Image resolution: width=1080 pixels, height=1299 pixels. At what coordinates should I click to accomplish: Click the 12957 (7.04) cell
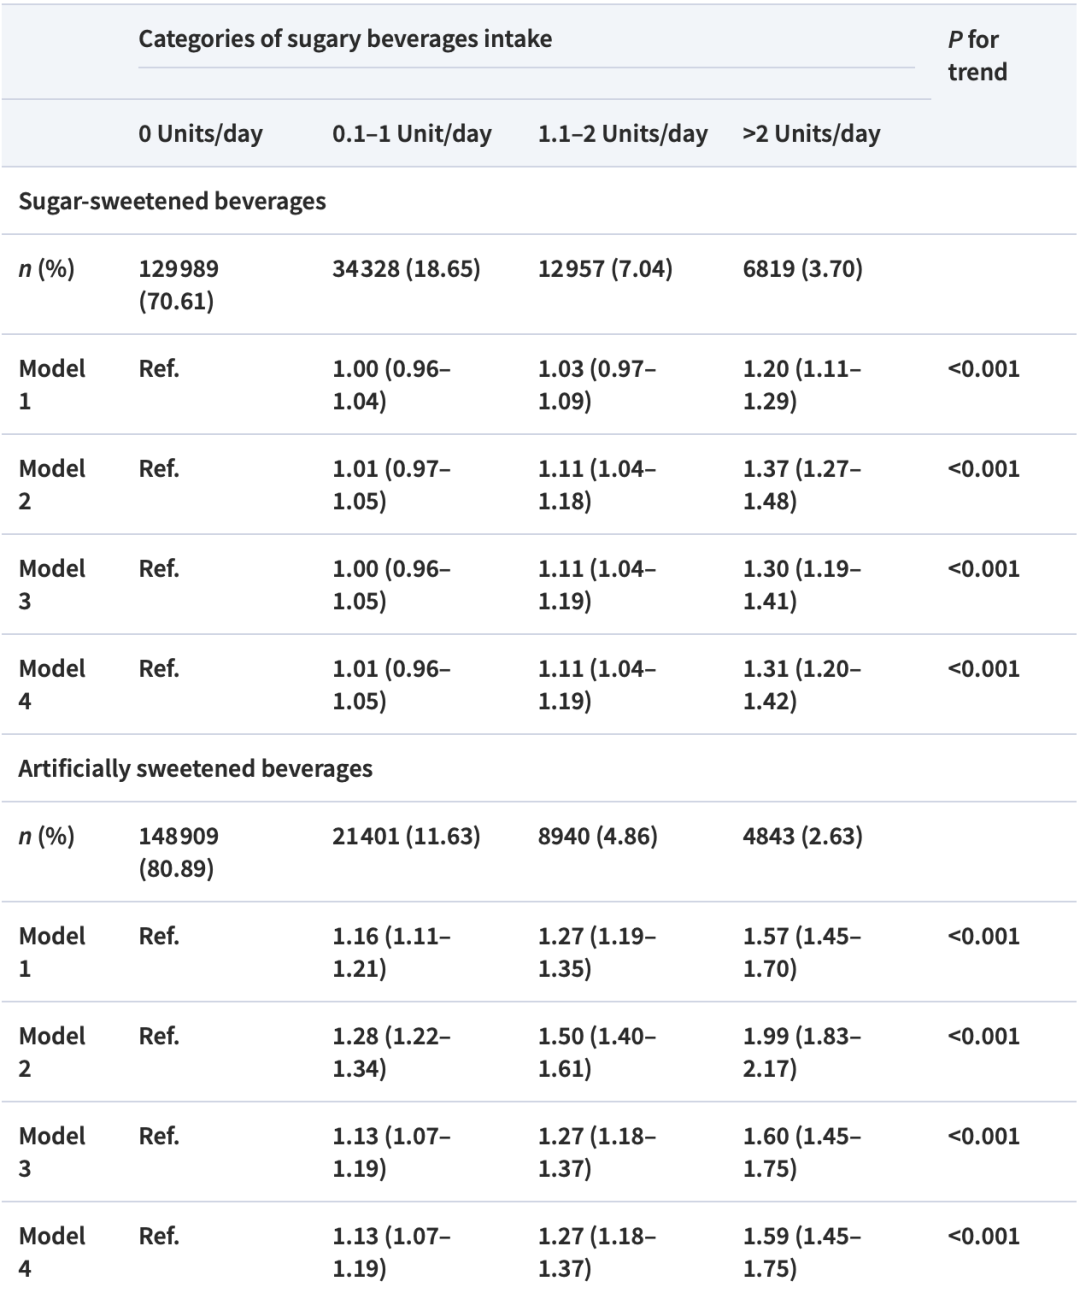tap(605, 269)
